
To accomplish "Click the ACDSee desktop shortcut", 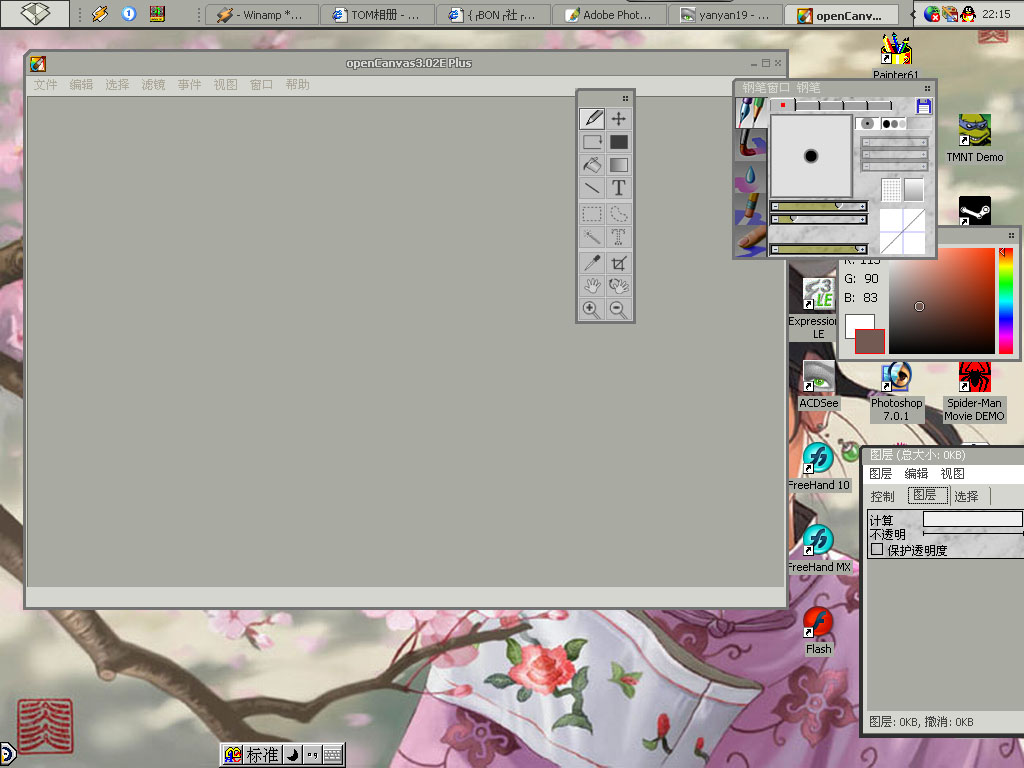I will click(x=818, y=385).
